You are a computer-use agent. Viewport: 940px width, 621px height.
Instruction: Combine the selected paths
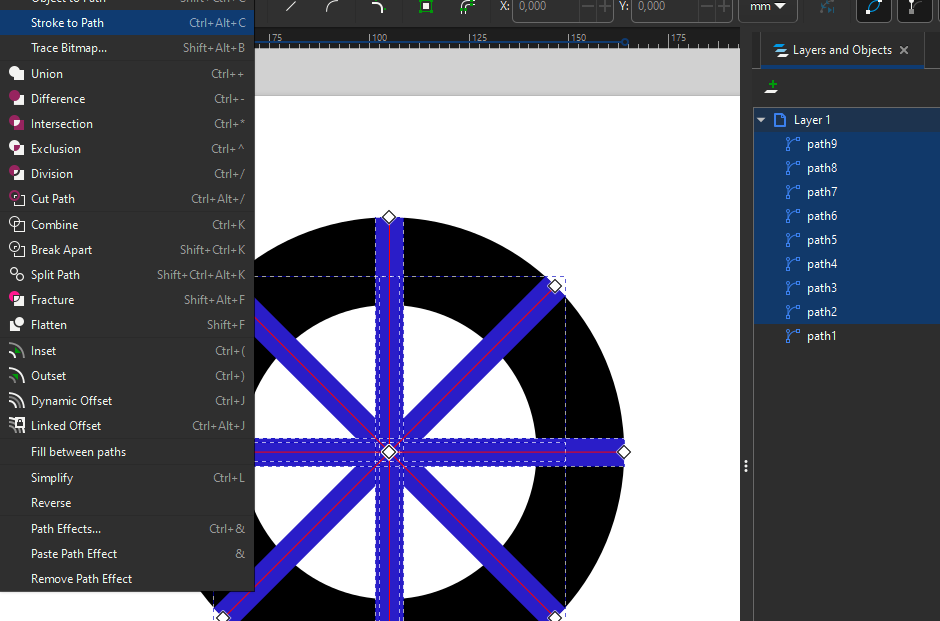point(127,225)
